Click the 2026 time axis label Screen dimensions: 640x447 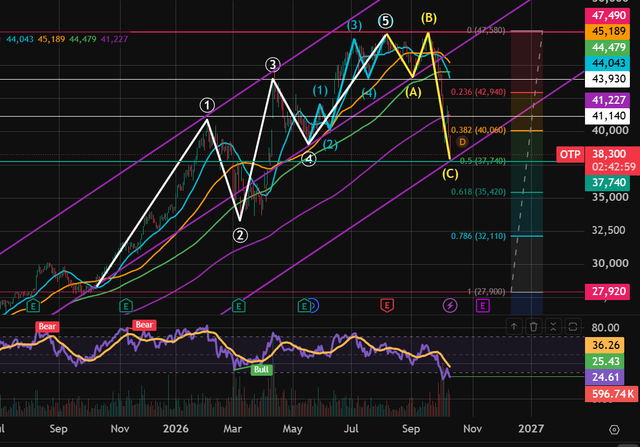click(176, 429)
